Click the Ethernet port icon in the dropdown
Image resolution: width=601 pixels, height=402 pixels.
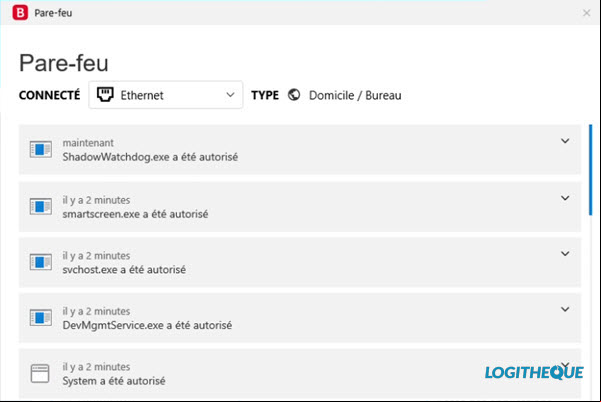[x=105, y=94]
